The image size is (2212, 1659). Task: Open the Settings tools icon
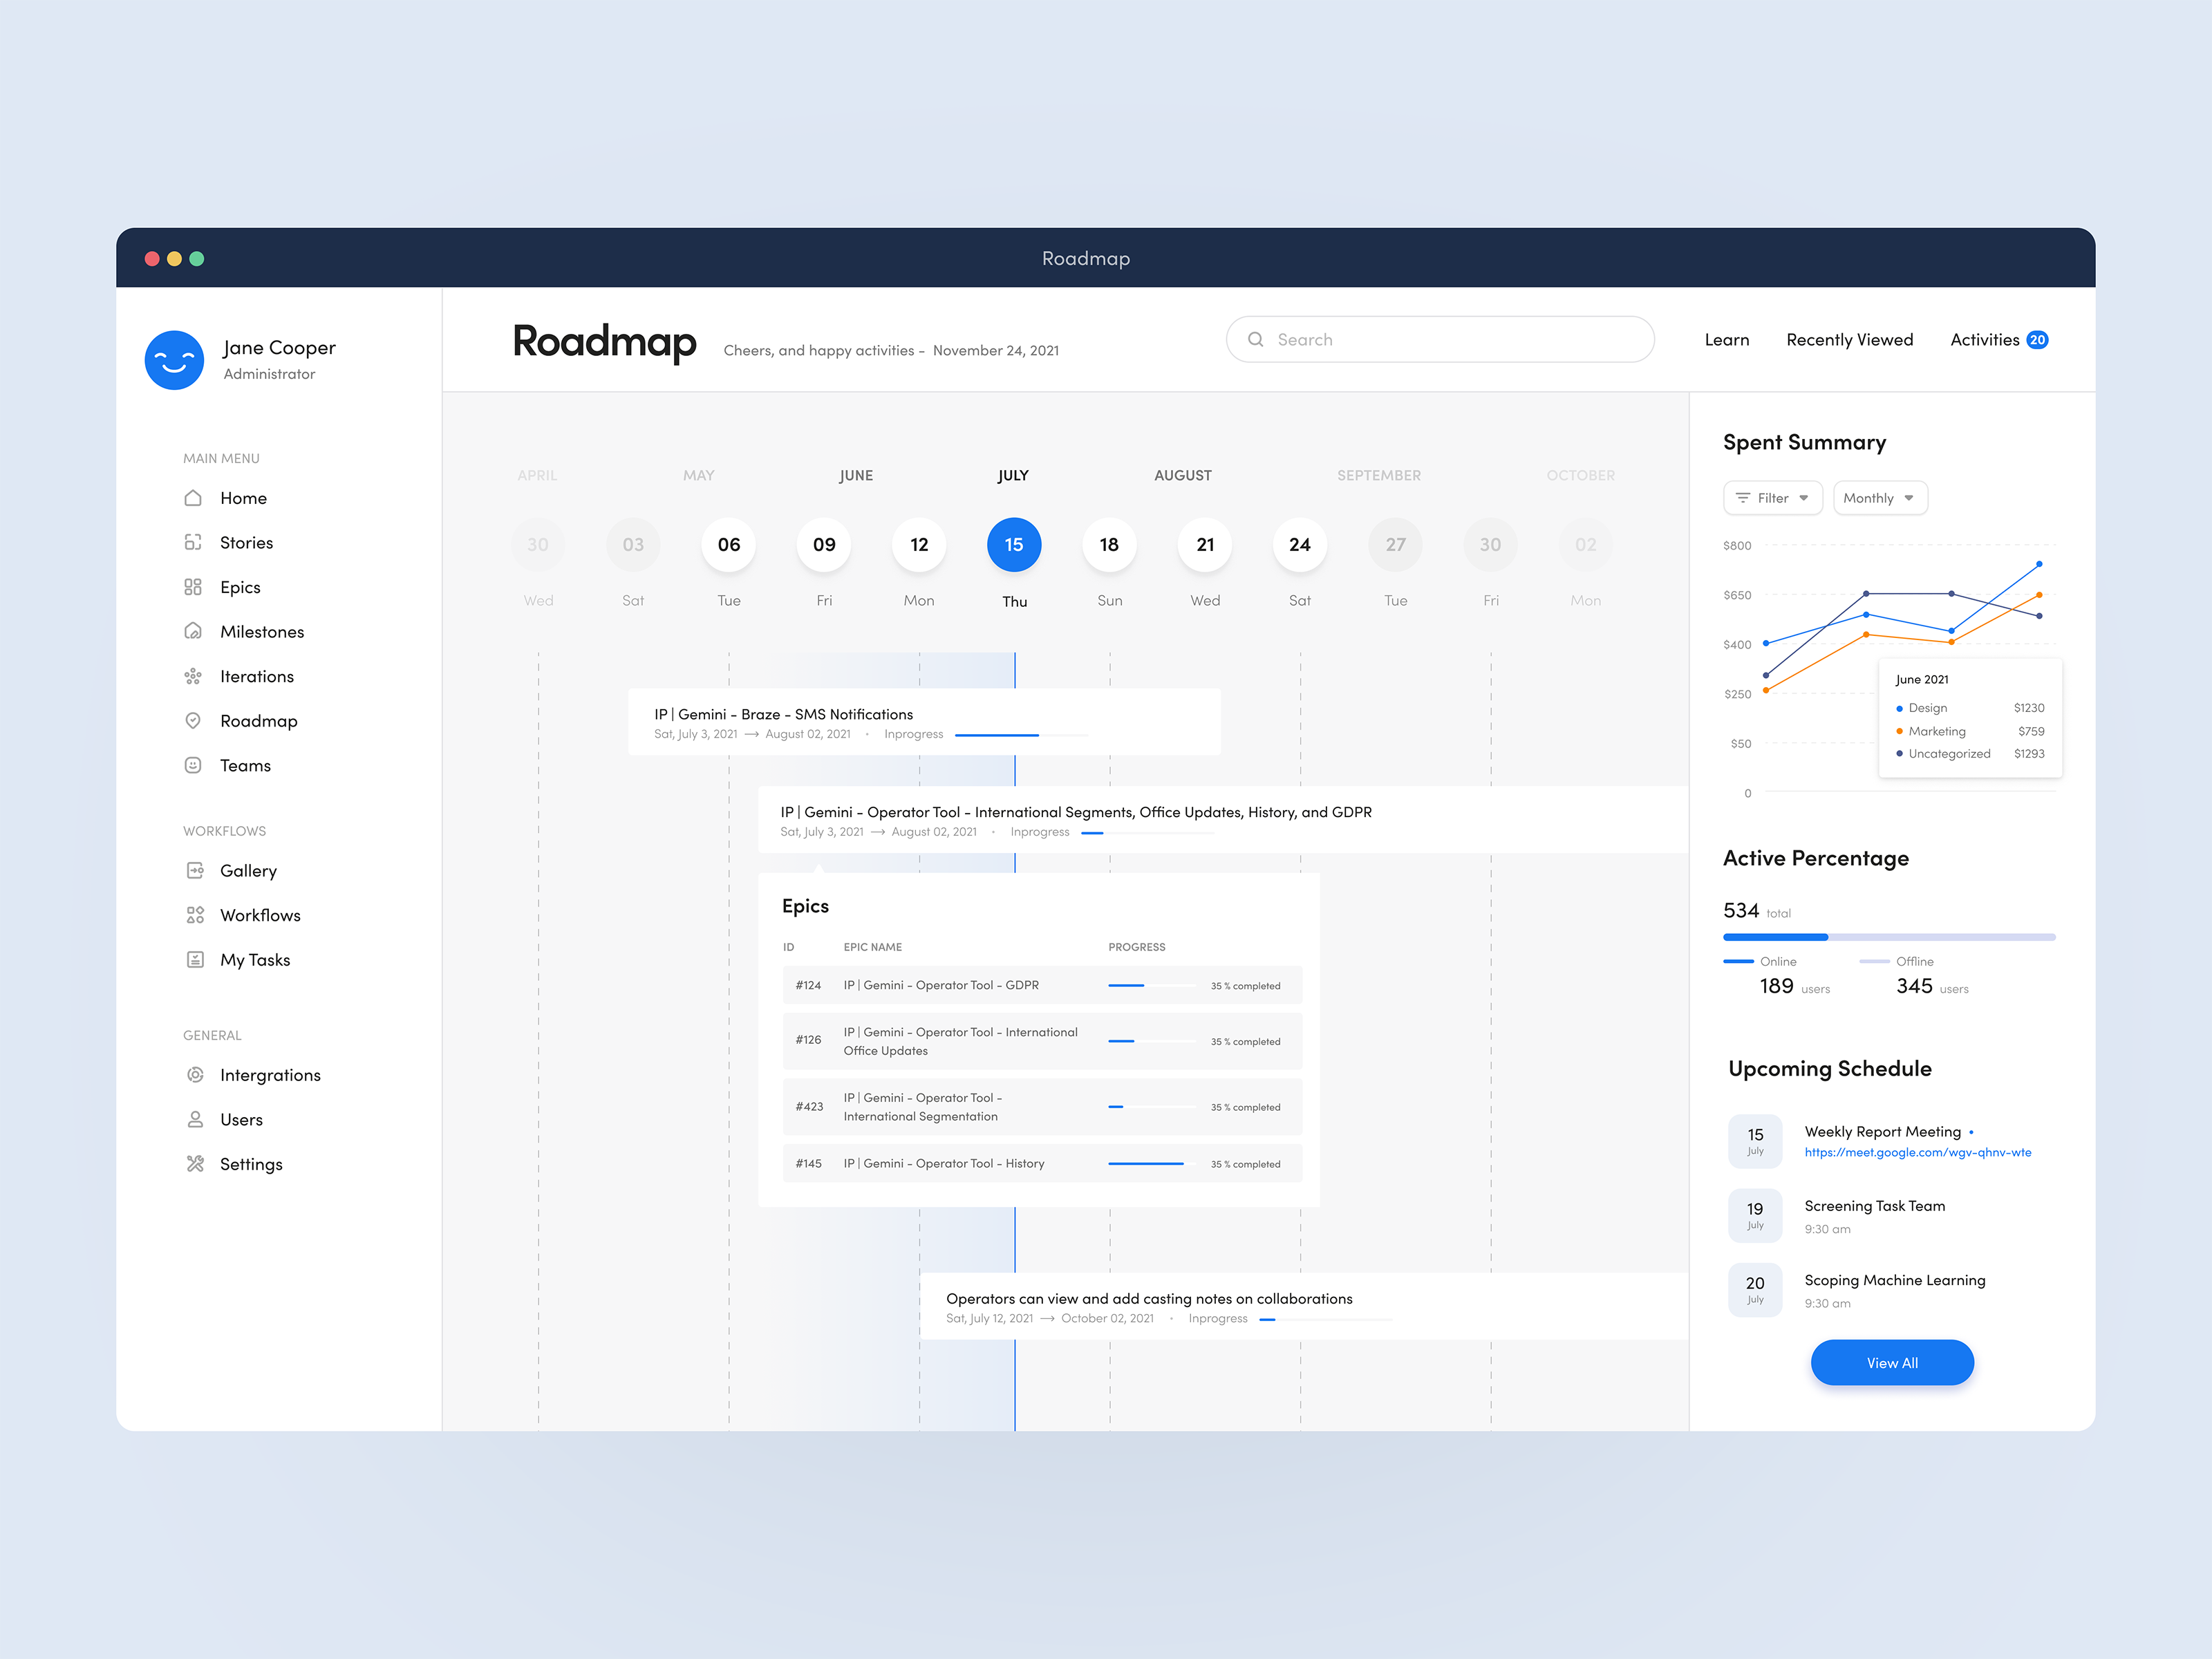pos(195,1164)
